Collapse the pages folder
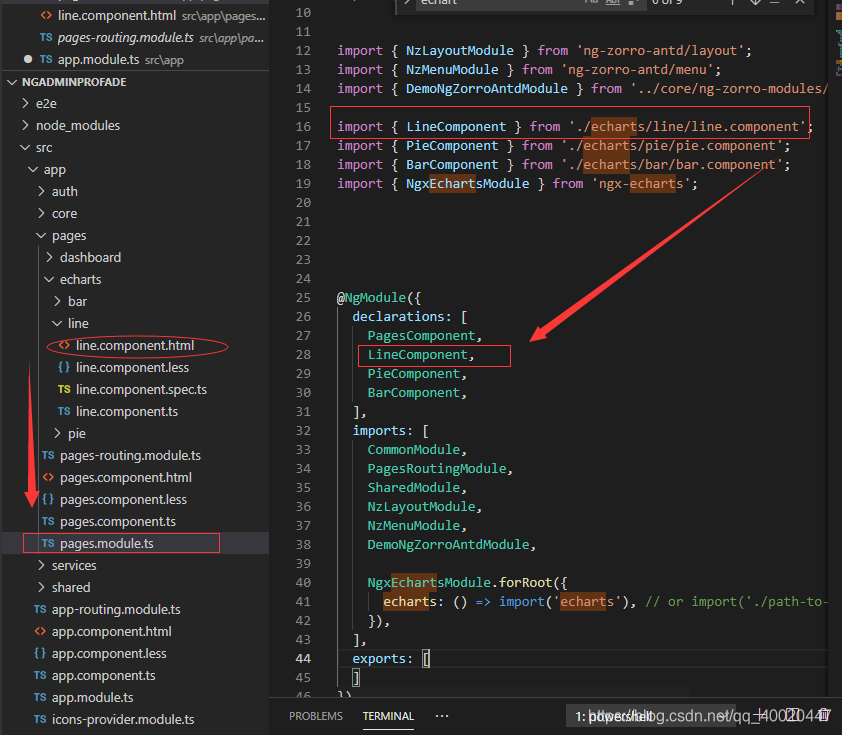 click(41, 235)
